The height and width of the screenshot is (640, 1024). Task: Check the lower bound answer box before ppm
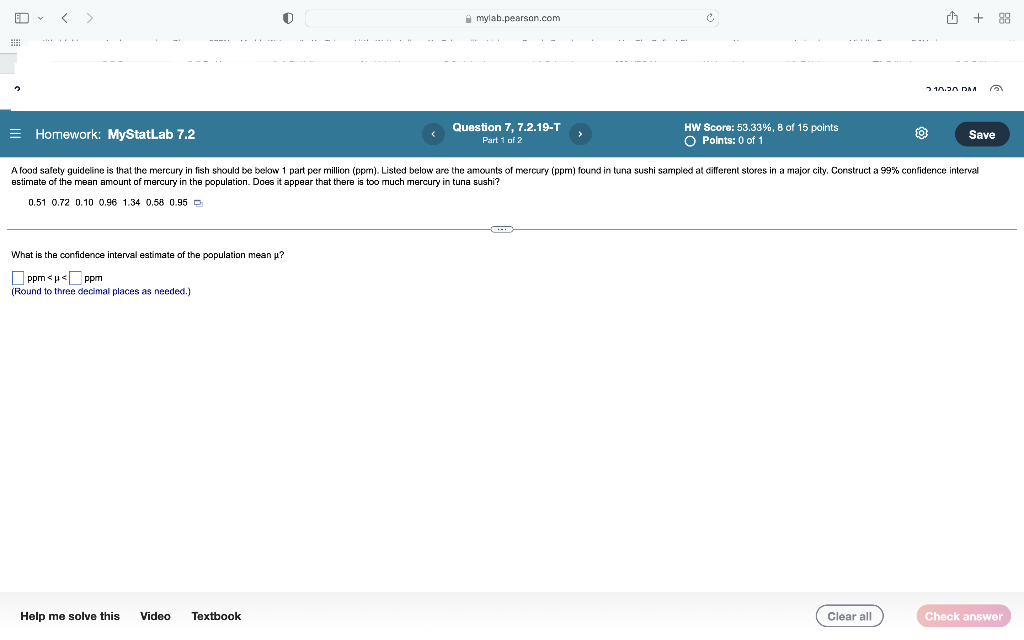click(17, 277)
